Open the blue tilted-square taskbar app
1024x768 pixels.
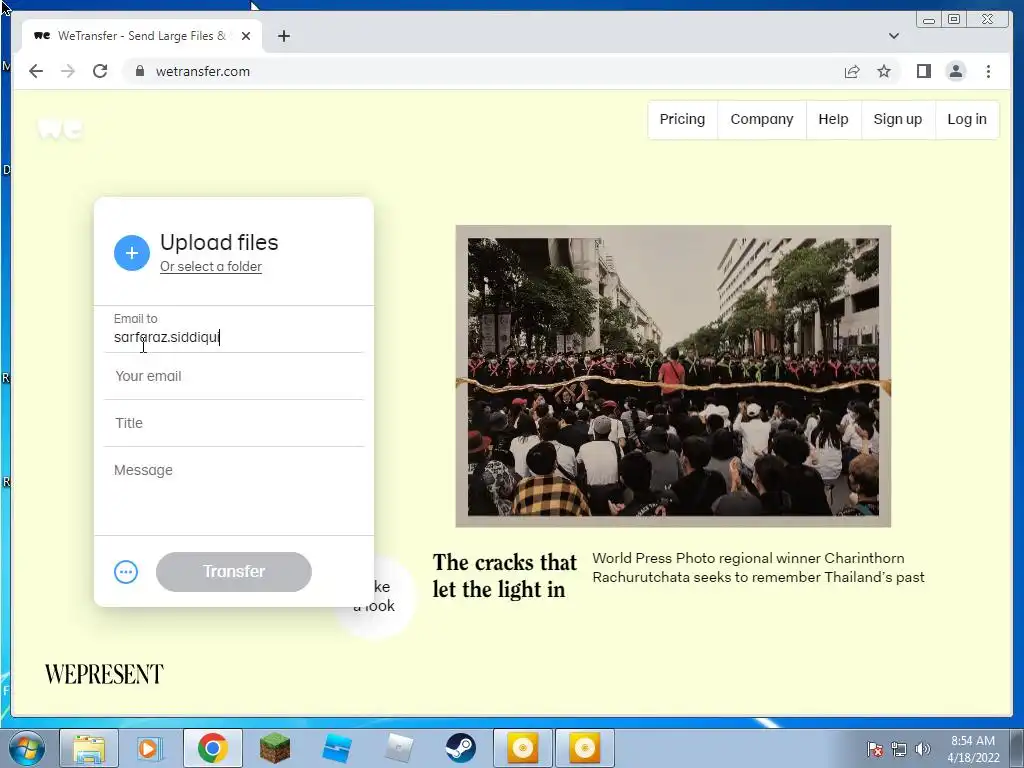click(x=337, y=748)
